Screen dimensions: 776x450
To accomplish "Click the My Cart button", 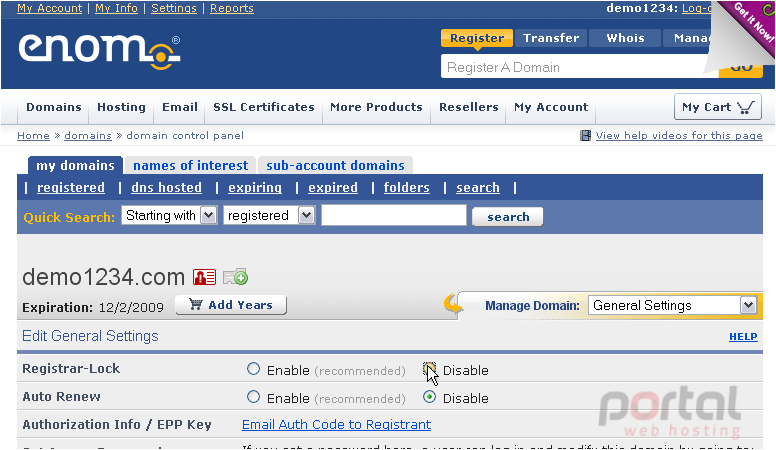I will click(718, 107).
